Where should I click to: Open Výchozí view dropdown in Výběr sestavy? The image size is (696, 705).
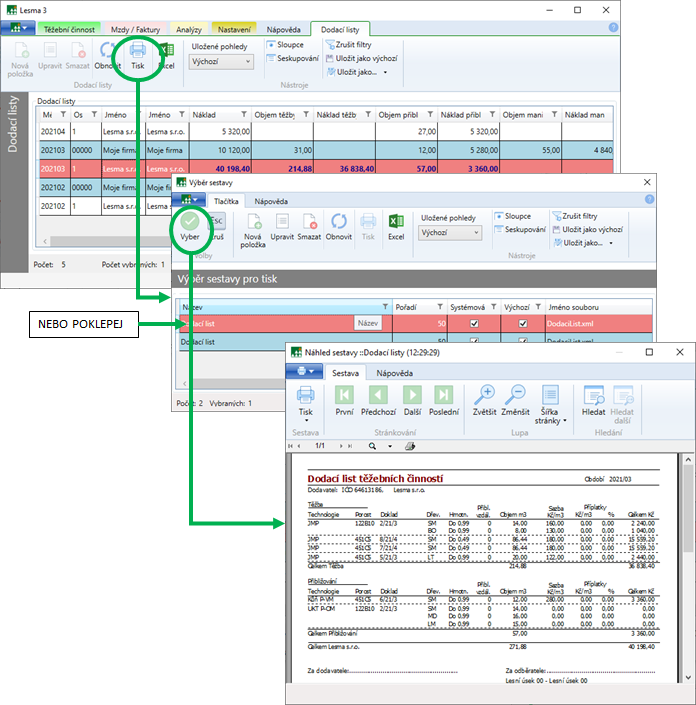(x=450, y=232)
